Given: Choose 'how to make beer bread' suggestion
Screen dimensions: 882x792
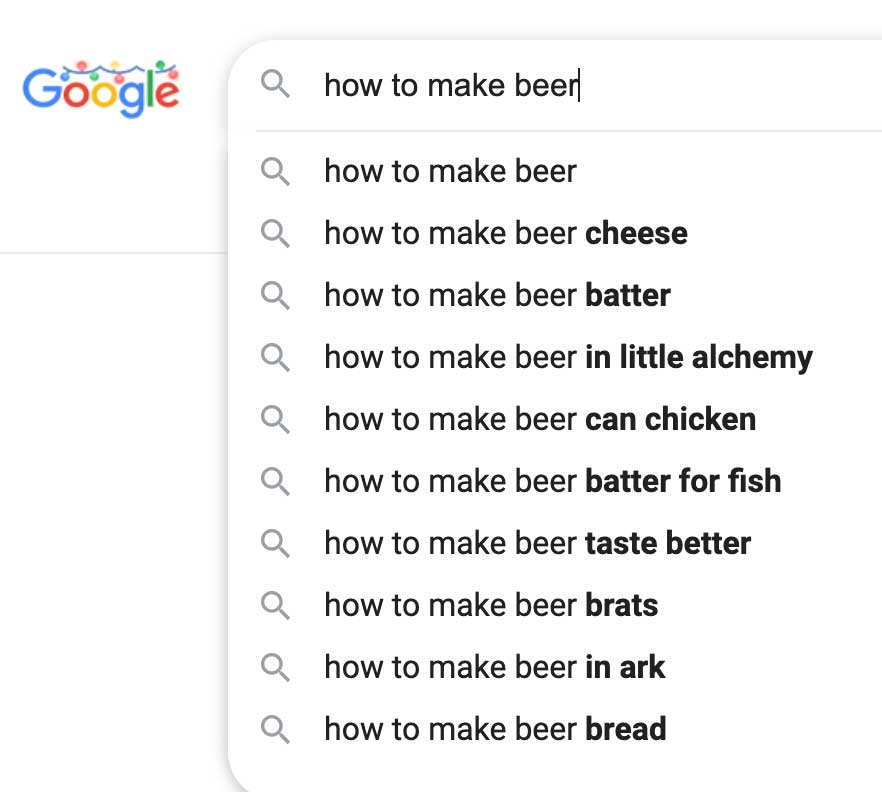Looking at the screenshot, I should (x=555, y=729).
